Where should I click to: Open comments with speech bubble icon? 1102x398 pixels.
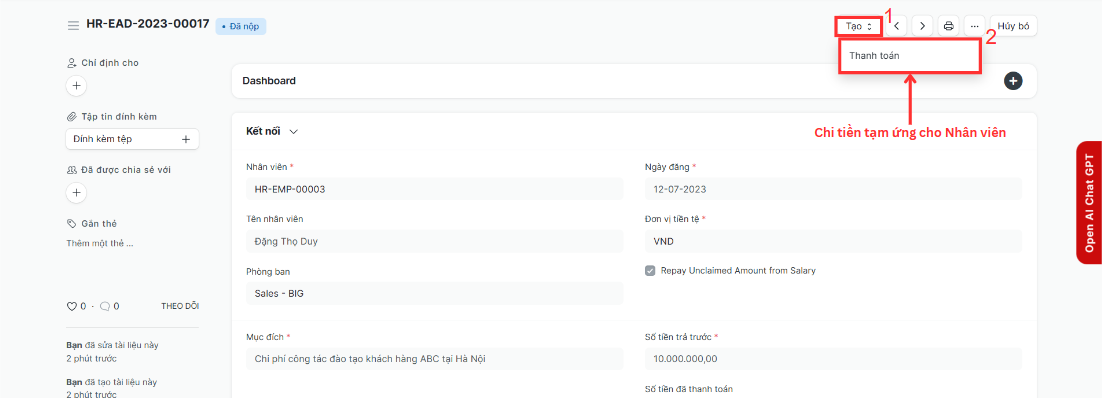pyautogui.click(x=104, y=306)
